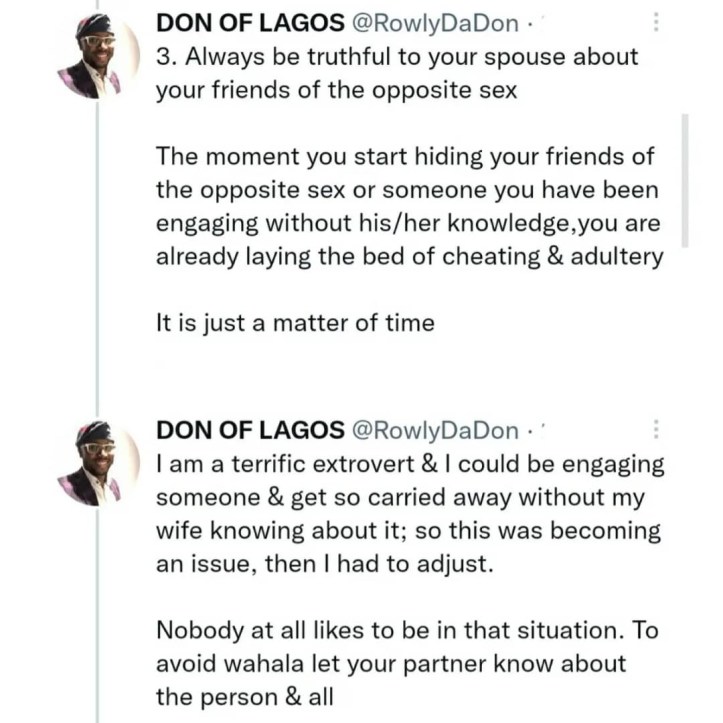Click the line 'It is just a matter of time'
Image resolution: width=723 pixels, height=723 pixels.
pyautogui.click(x=295, y=323)
